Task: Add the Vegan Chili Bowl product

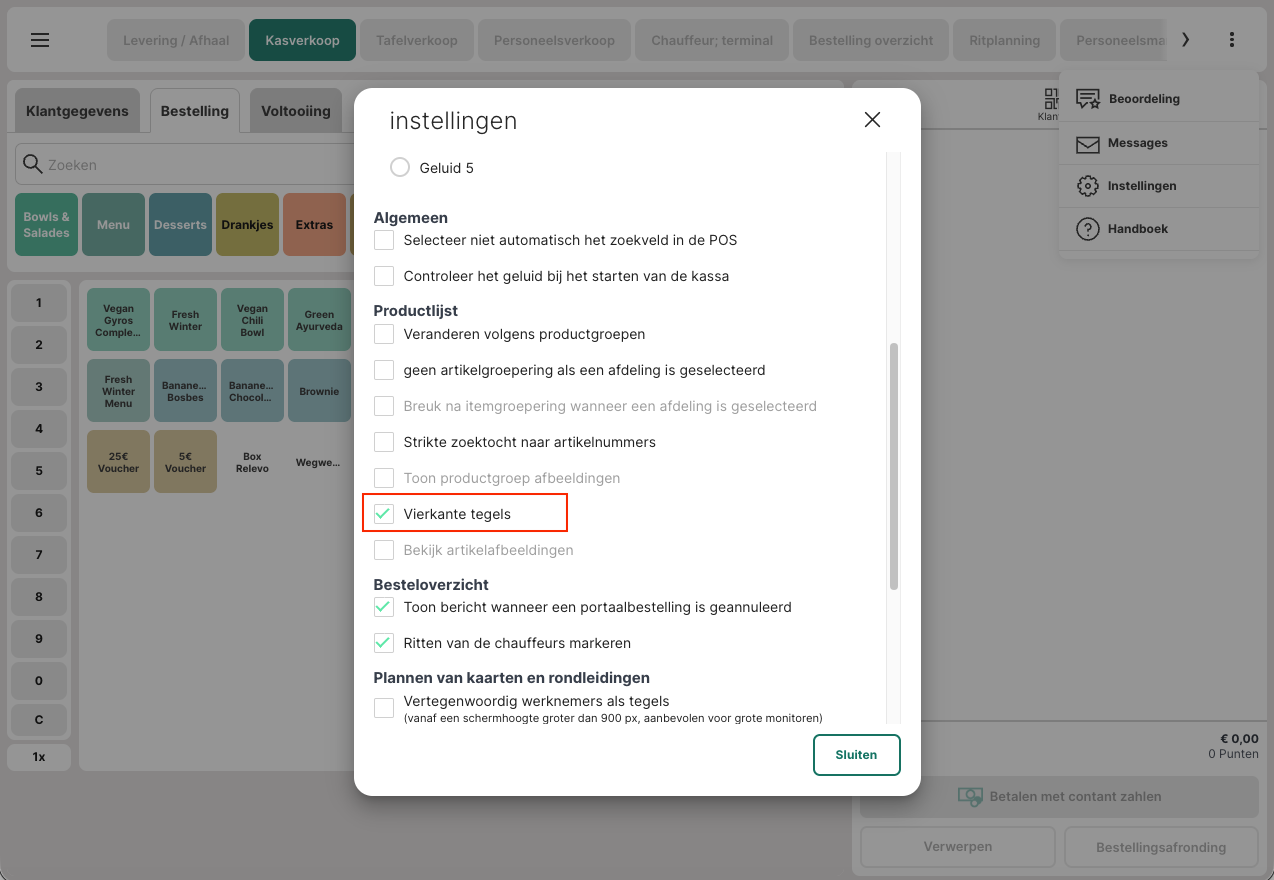Action: (252, 321)
